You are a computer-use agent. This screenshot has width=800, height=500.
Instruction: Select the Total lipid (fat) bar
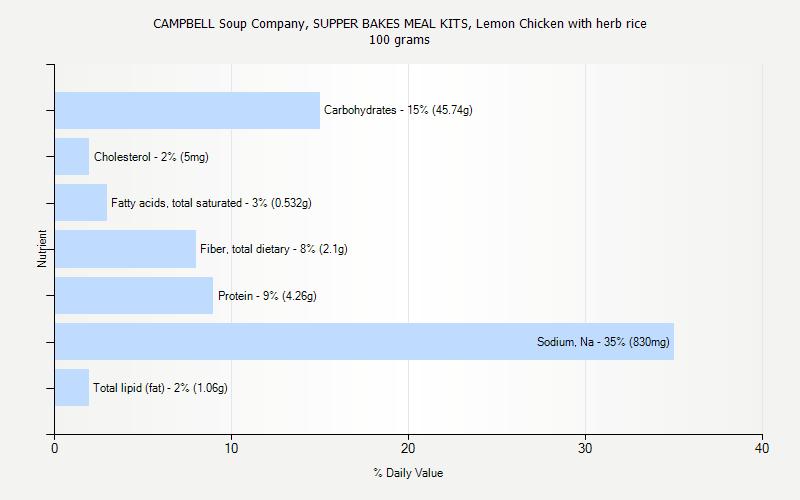pos(72,388)
